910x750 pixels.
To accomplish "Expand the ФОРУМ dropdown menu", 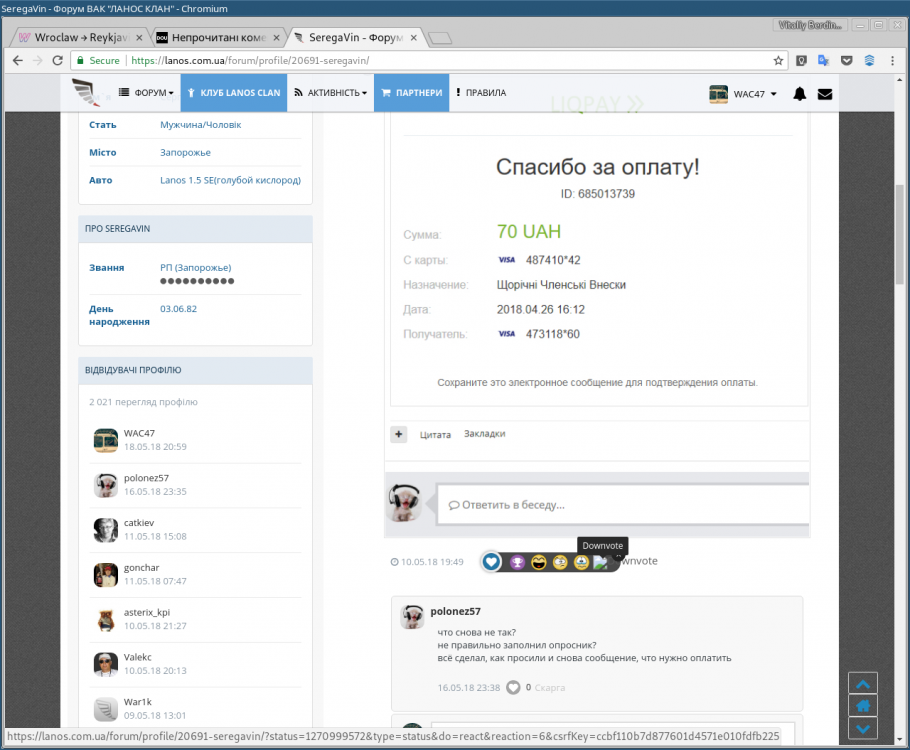I will [x=146, y=93].
